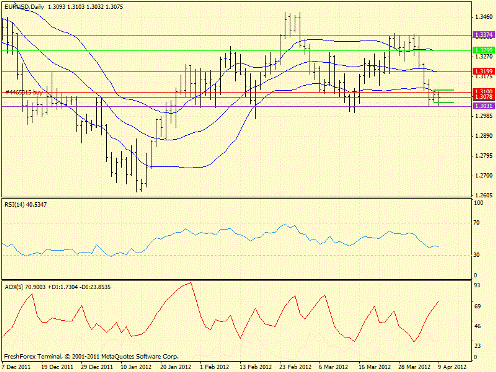This screenshot has width=496, height=372.
Task: Click the RSI(14) 40.5347 indicator label
Action: coord(26,205)
